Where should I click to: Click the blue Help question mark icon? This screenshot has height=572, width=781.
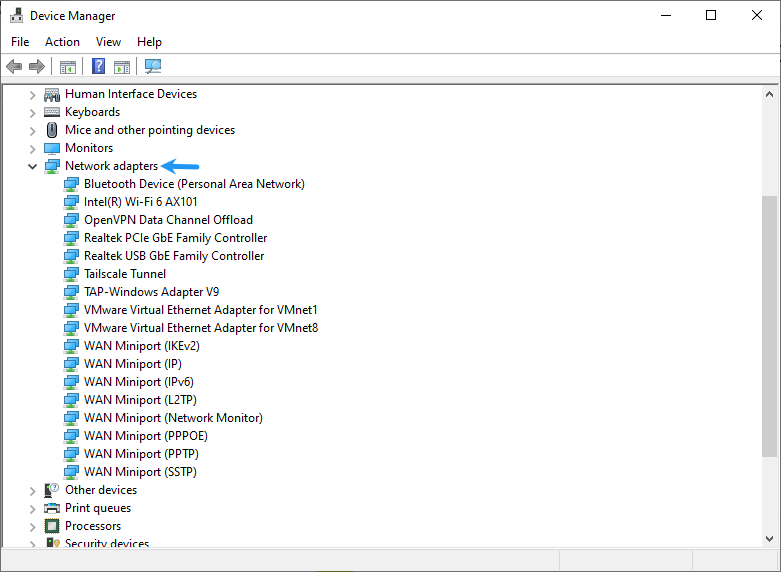[98, 67]
